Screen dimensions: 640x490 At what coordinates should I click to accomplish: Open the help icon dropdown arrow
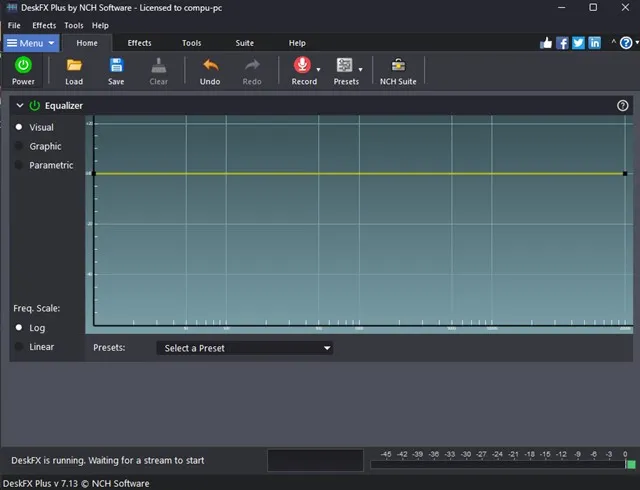637,42
